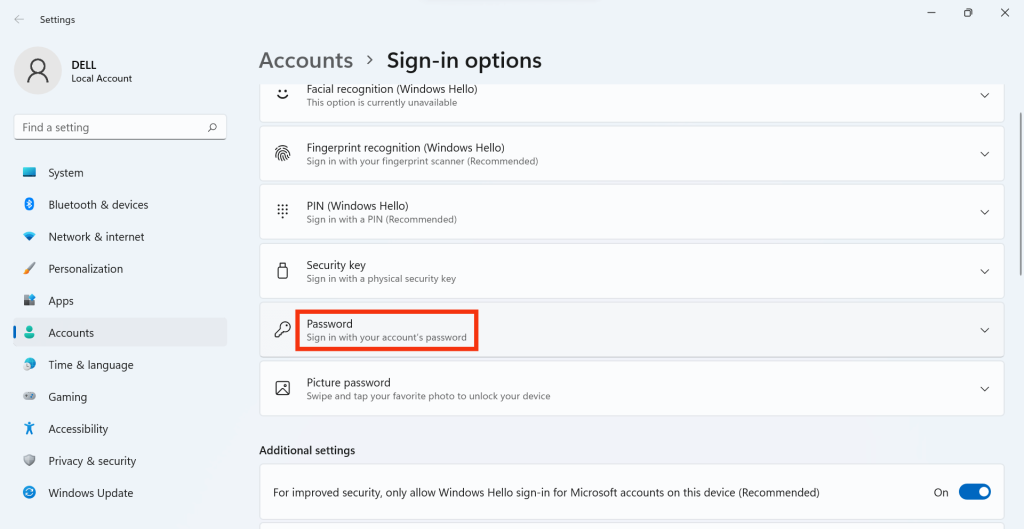Expand the Password option chevron
The image size is (1024, 529).
point(984,330)
